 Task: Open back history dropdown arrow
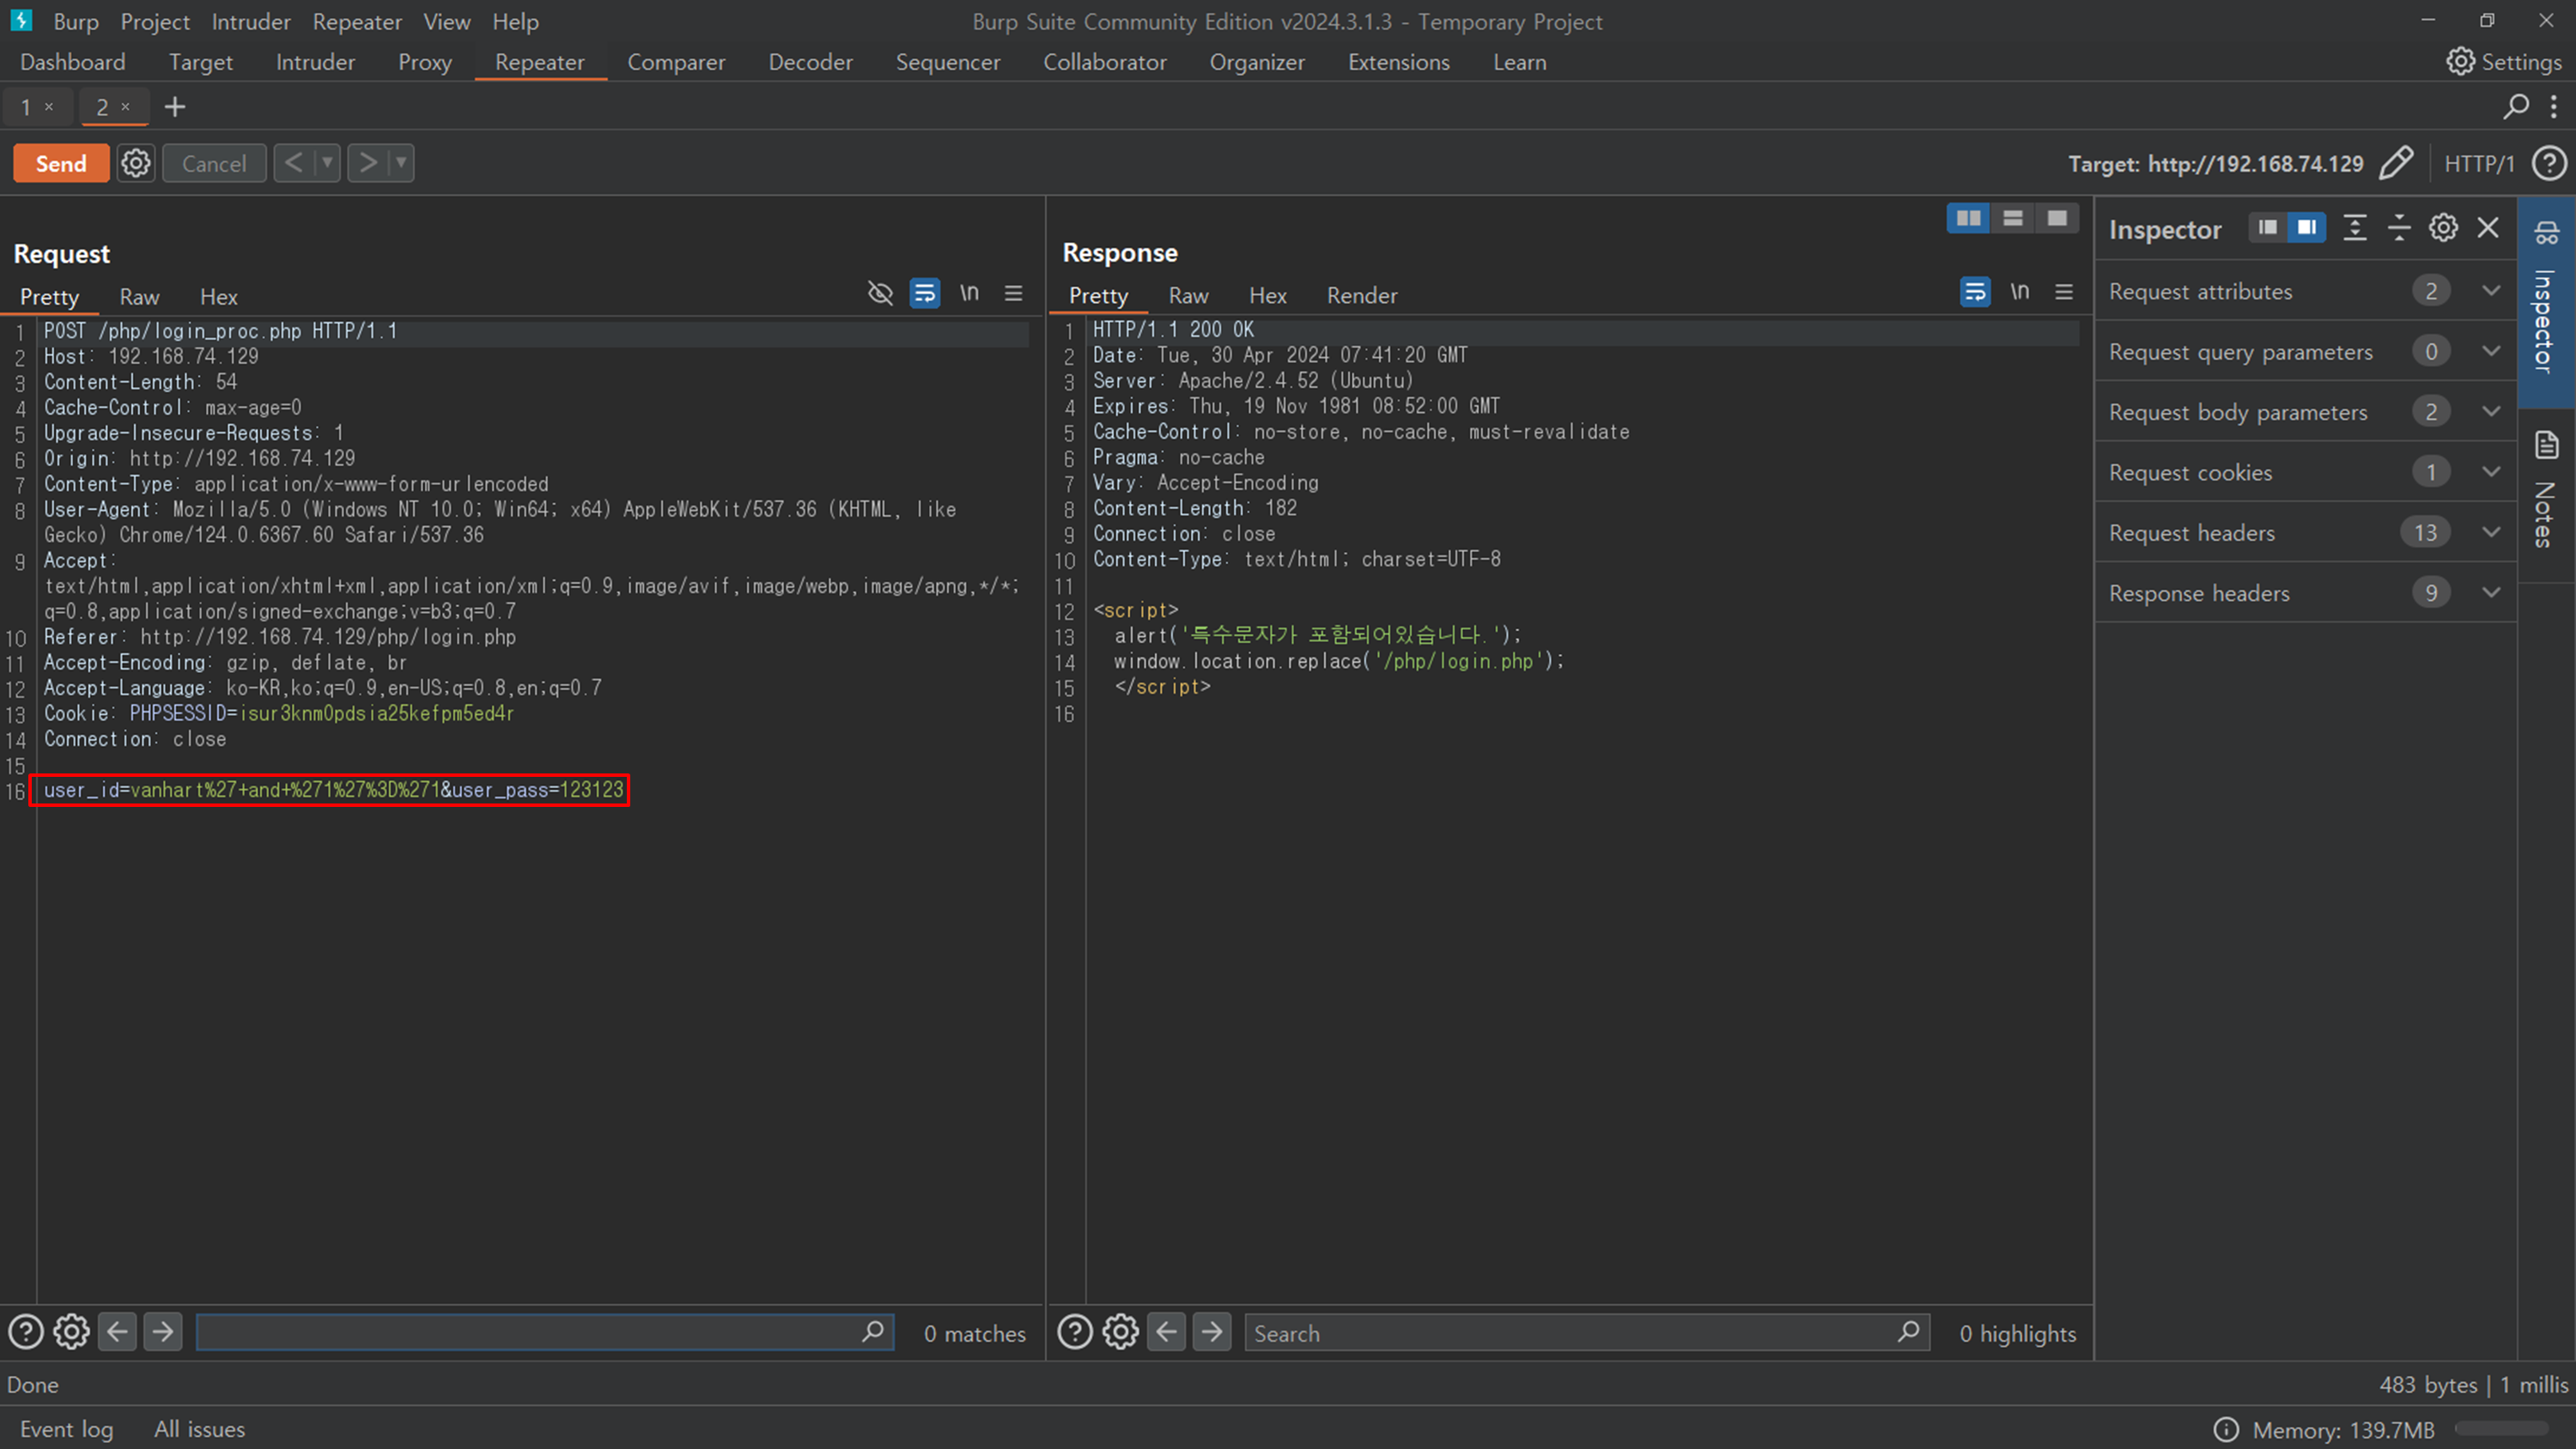coord(327,163)
